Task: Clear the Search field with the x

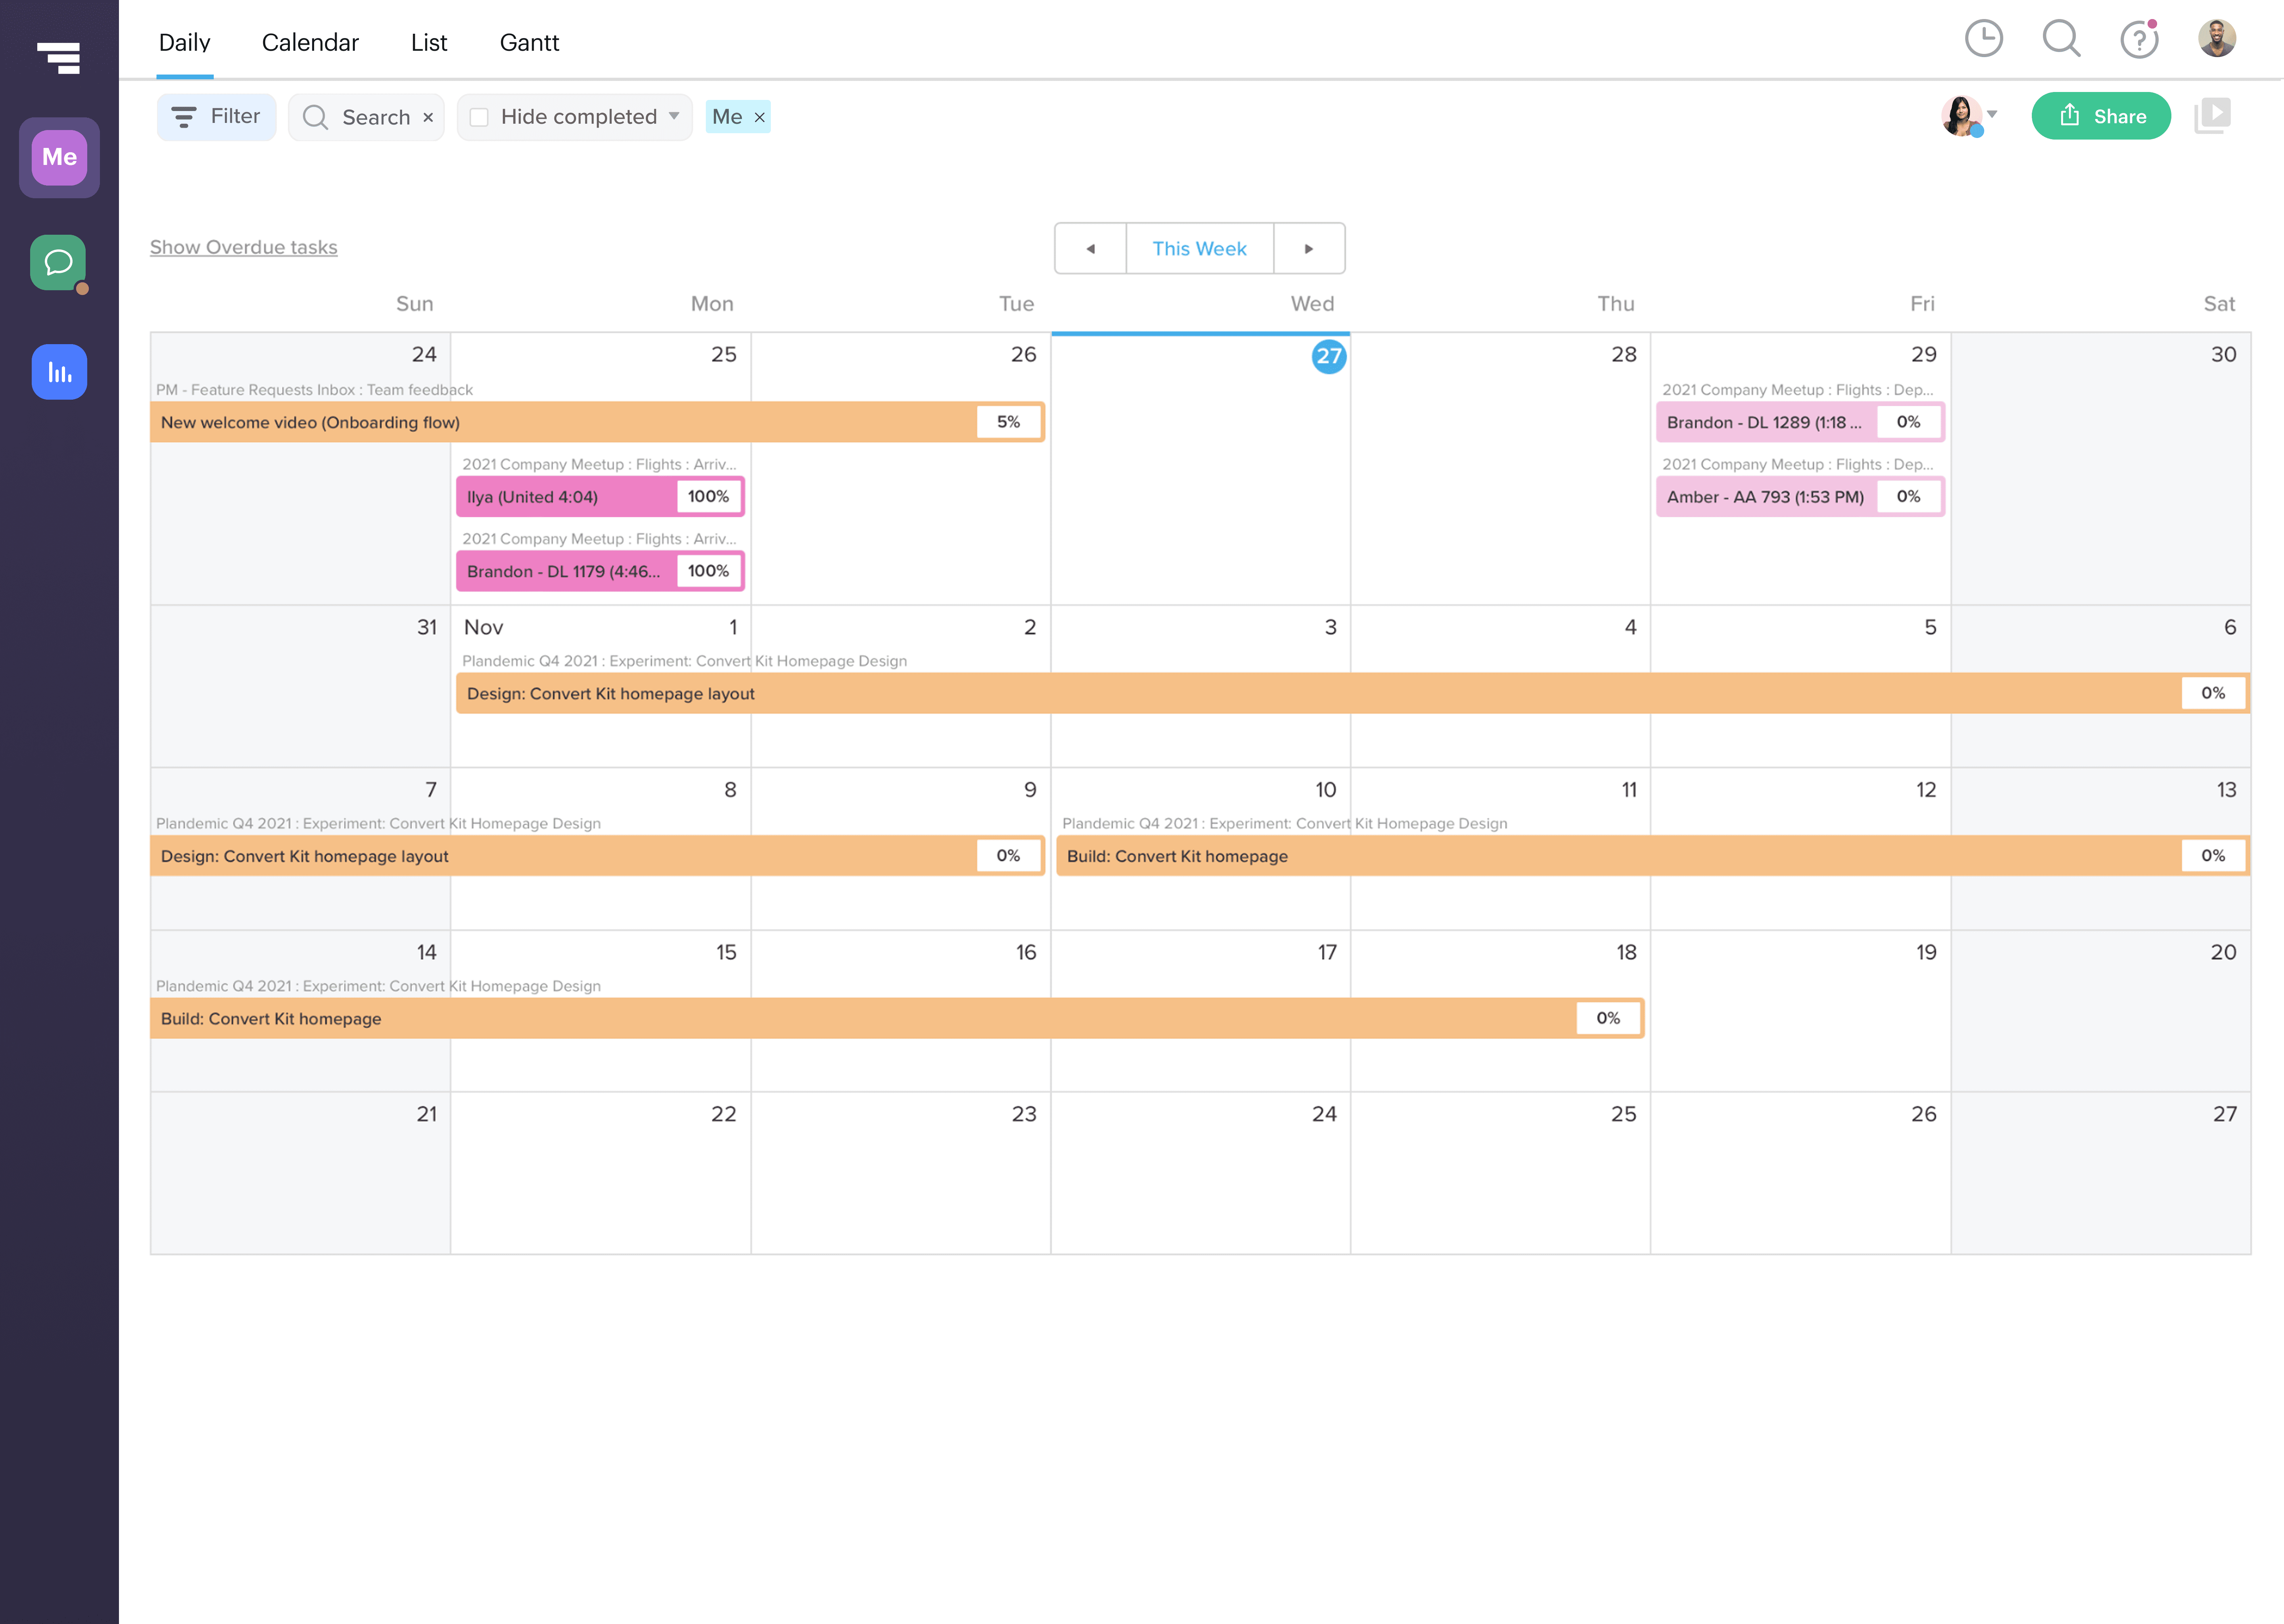Action: (x=428, y=117)
